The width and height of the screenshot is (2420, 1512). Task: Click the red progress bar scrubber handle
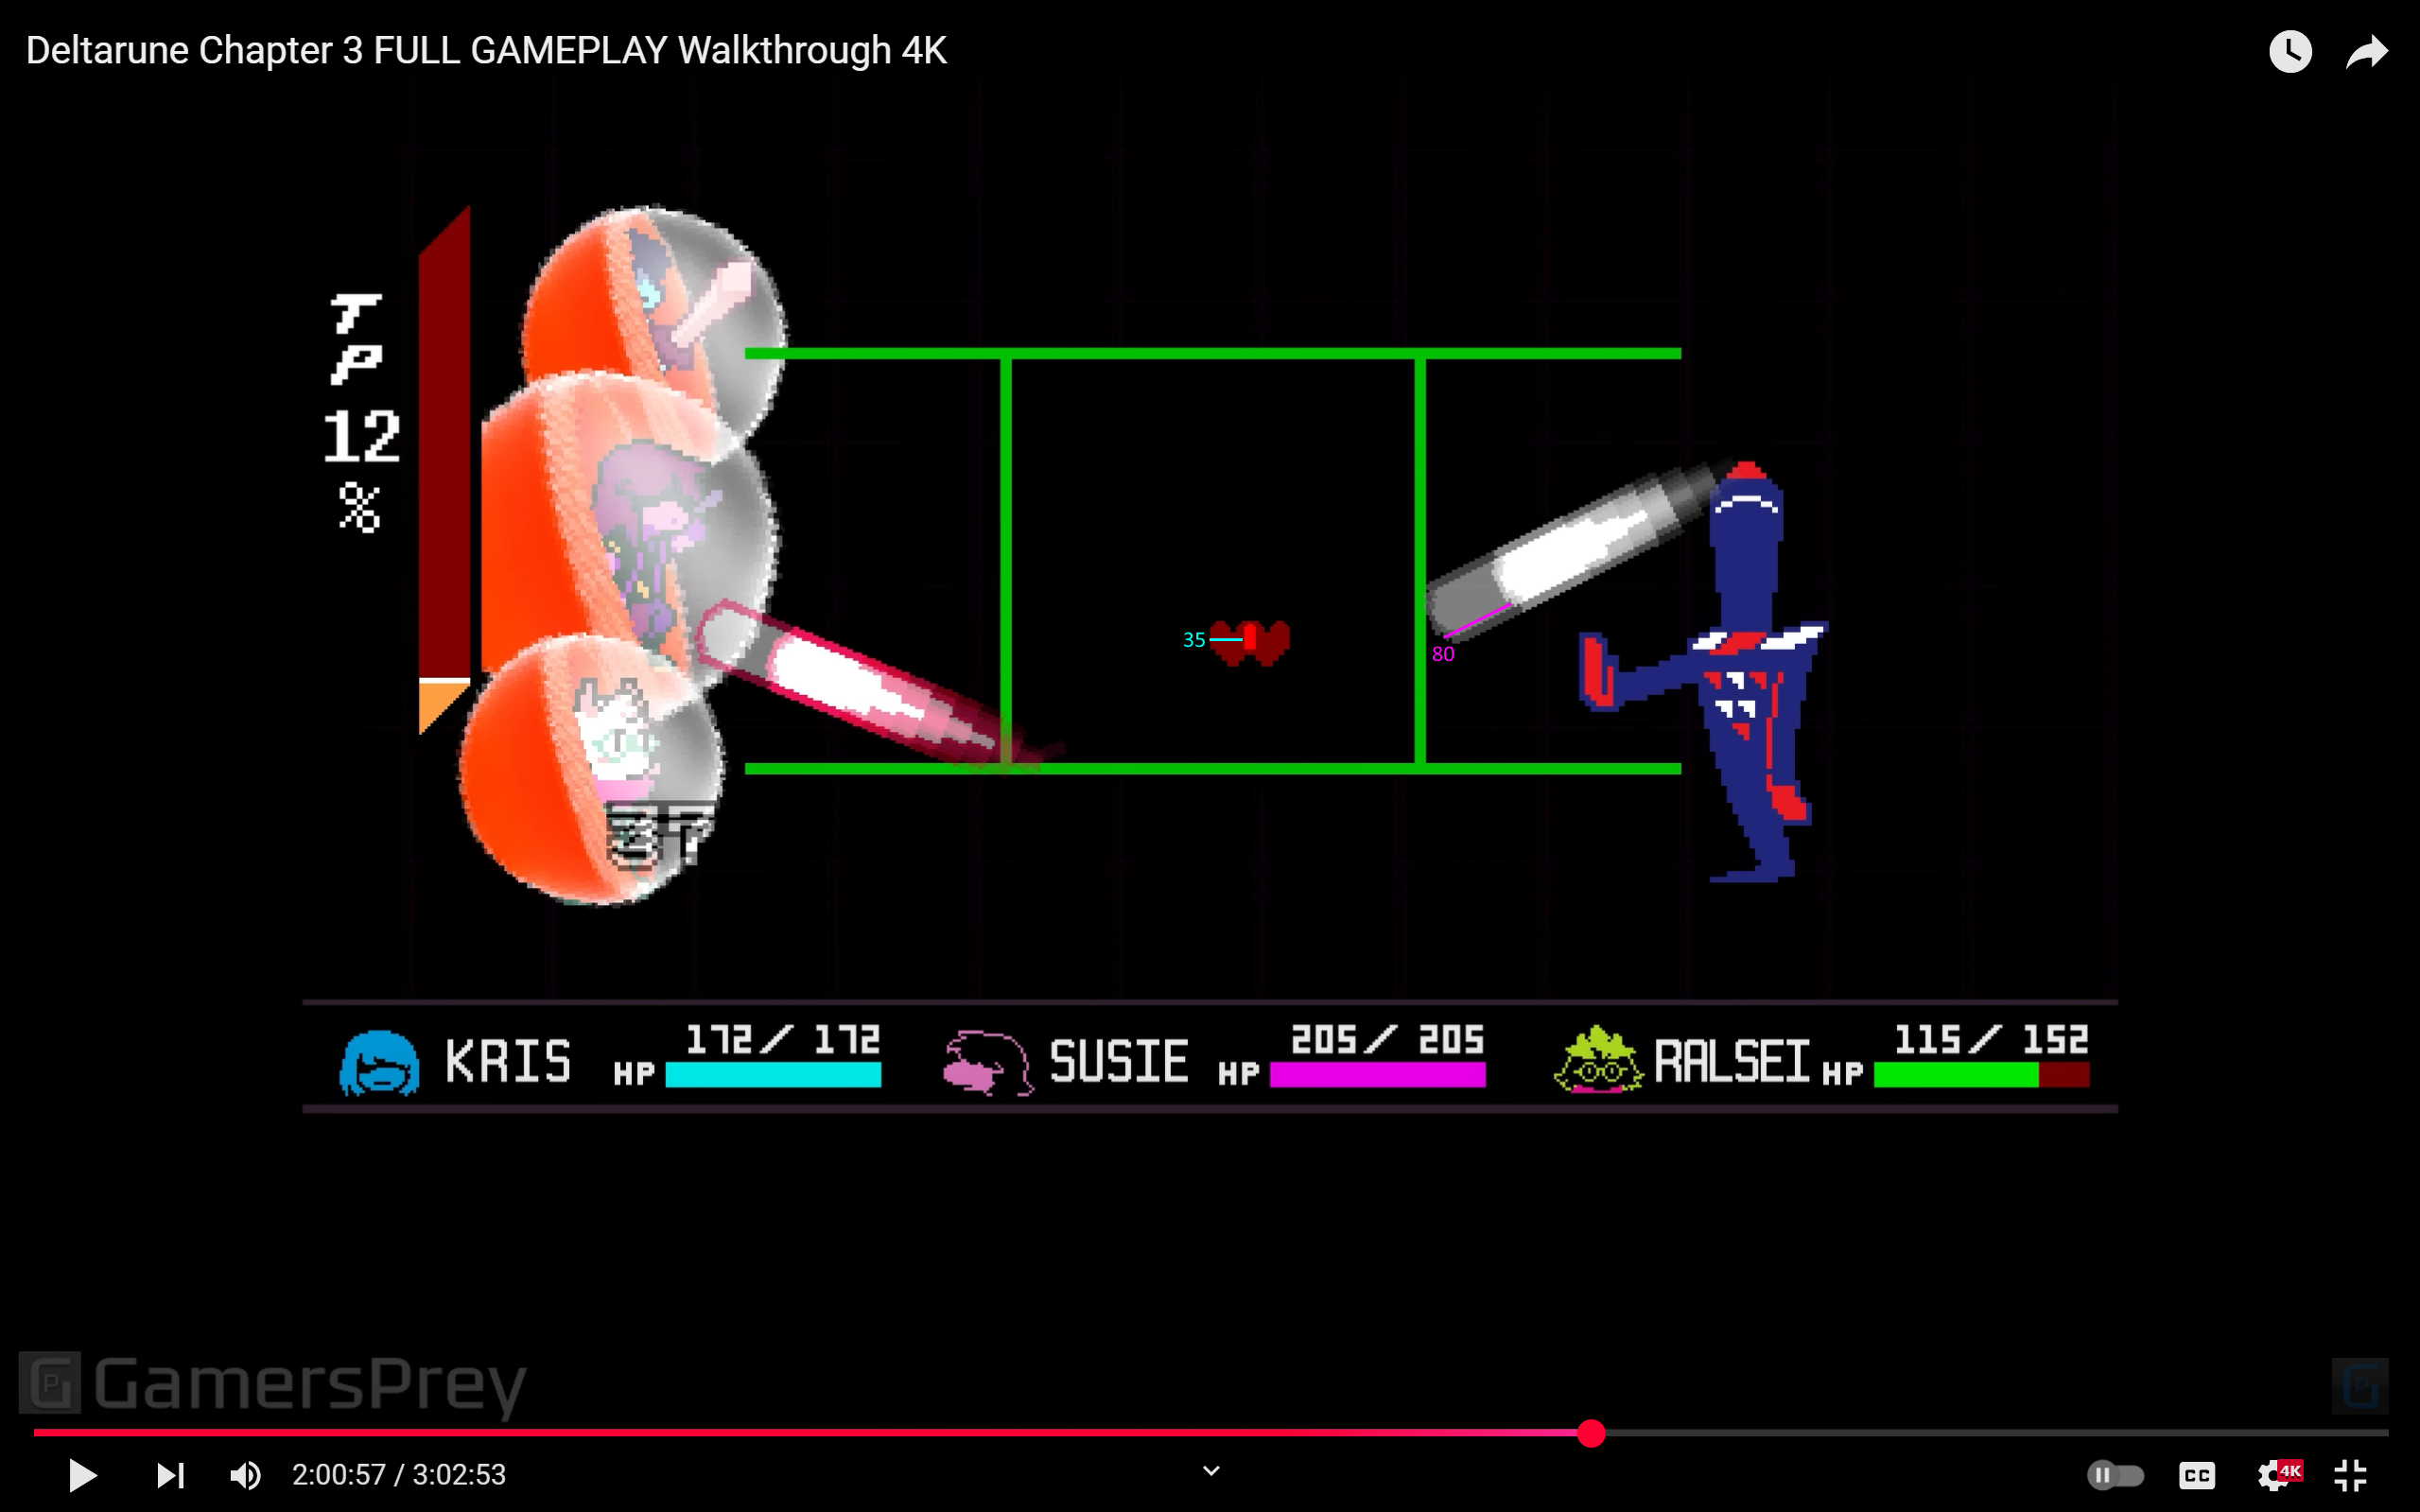click(1591, 1433)
